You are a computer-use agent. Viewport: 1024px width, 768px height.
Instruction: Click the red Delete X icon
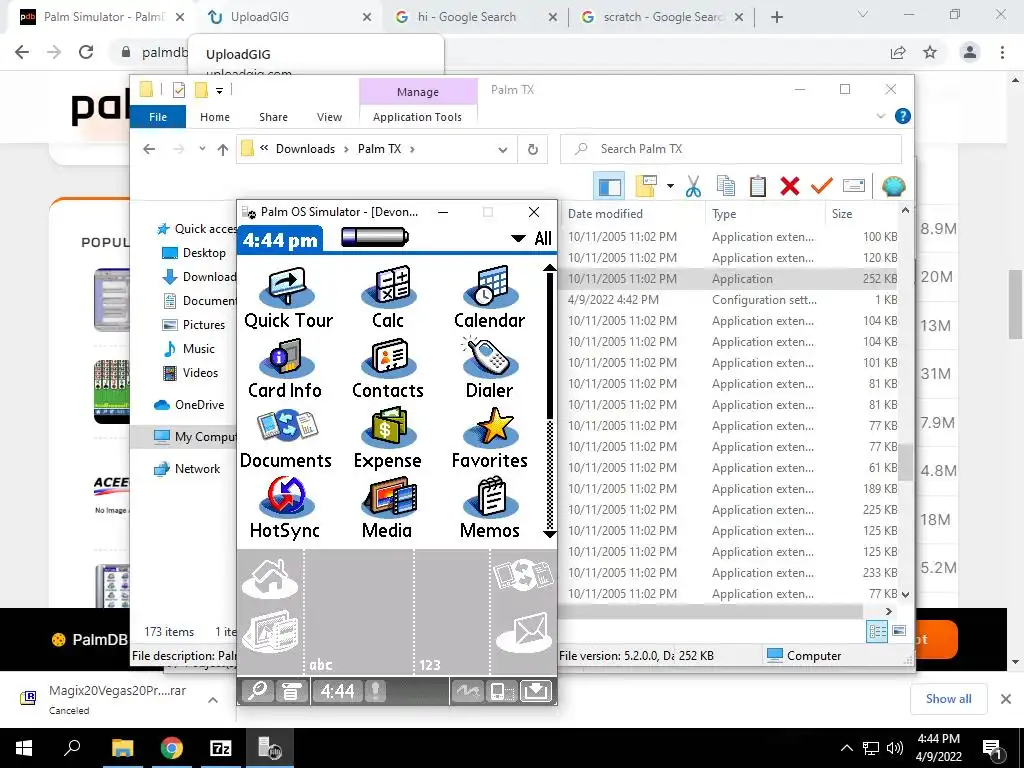(x=790, y=187)
